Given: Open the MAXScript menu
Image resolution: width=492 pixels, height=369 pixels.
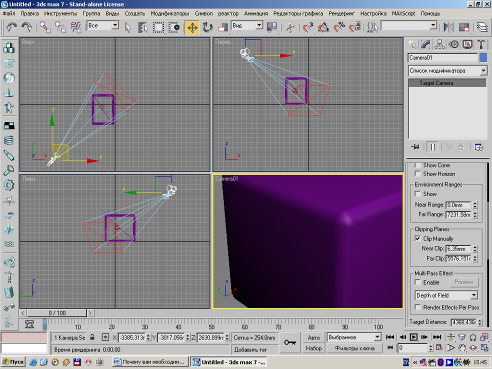Looking at the screenshot, I should (403, 13).
